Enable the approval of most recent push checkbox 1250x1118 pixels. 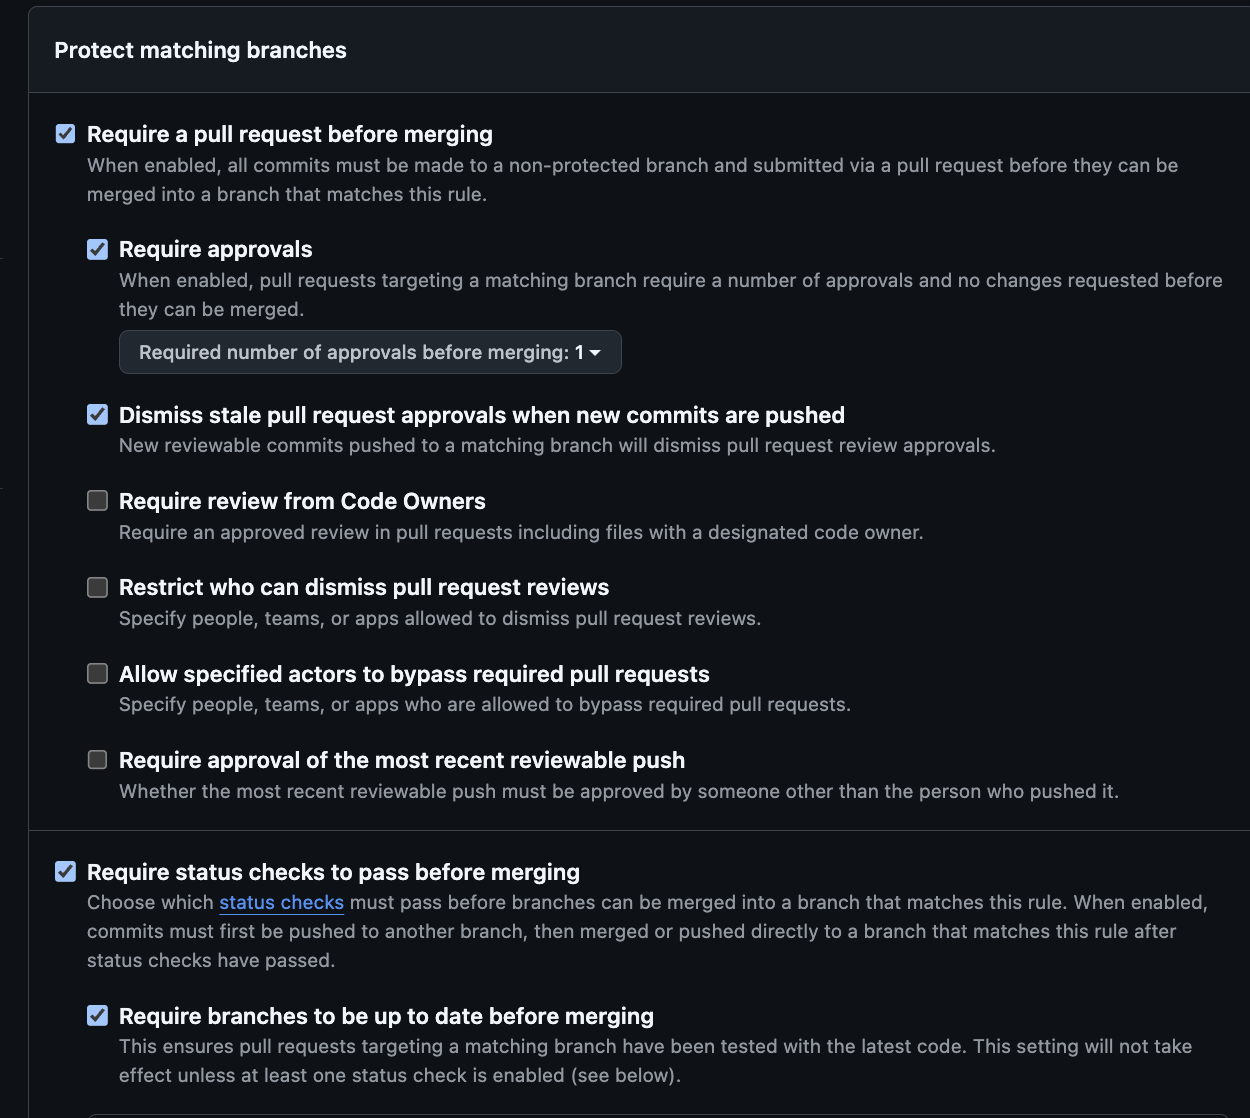[x=97, y=760]
